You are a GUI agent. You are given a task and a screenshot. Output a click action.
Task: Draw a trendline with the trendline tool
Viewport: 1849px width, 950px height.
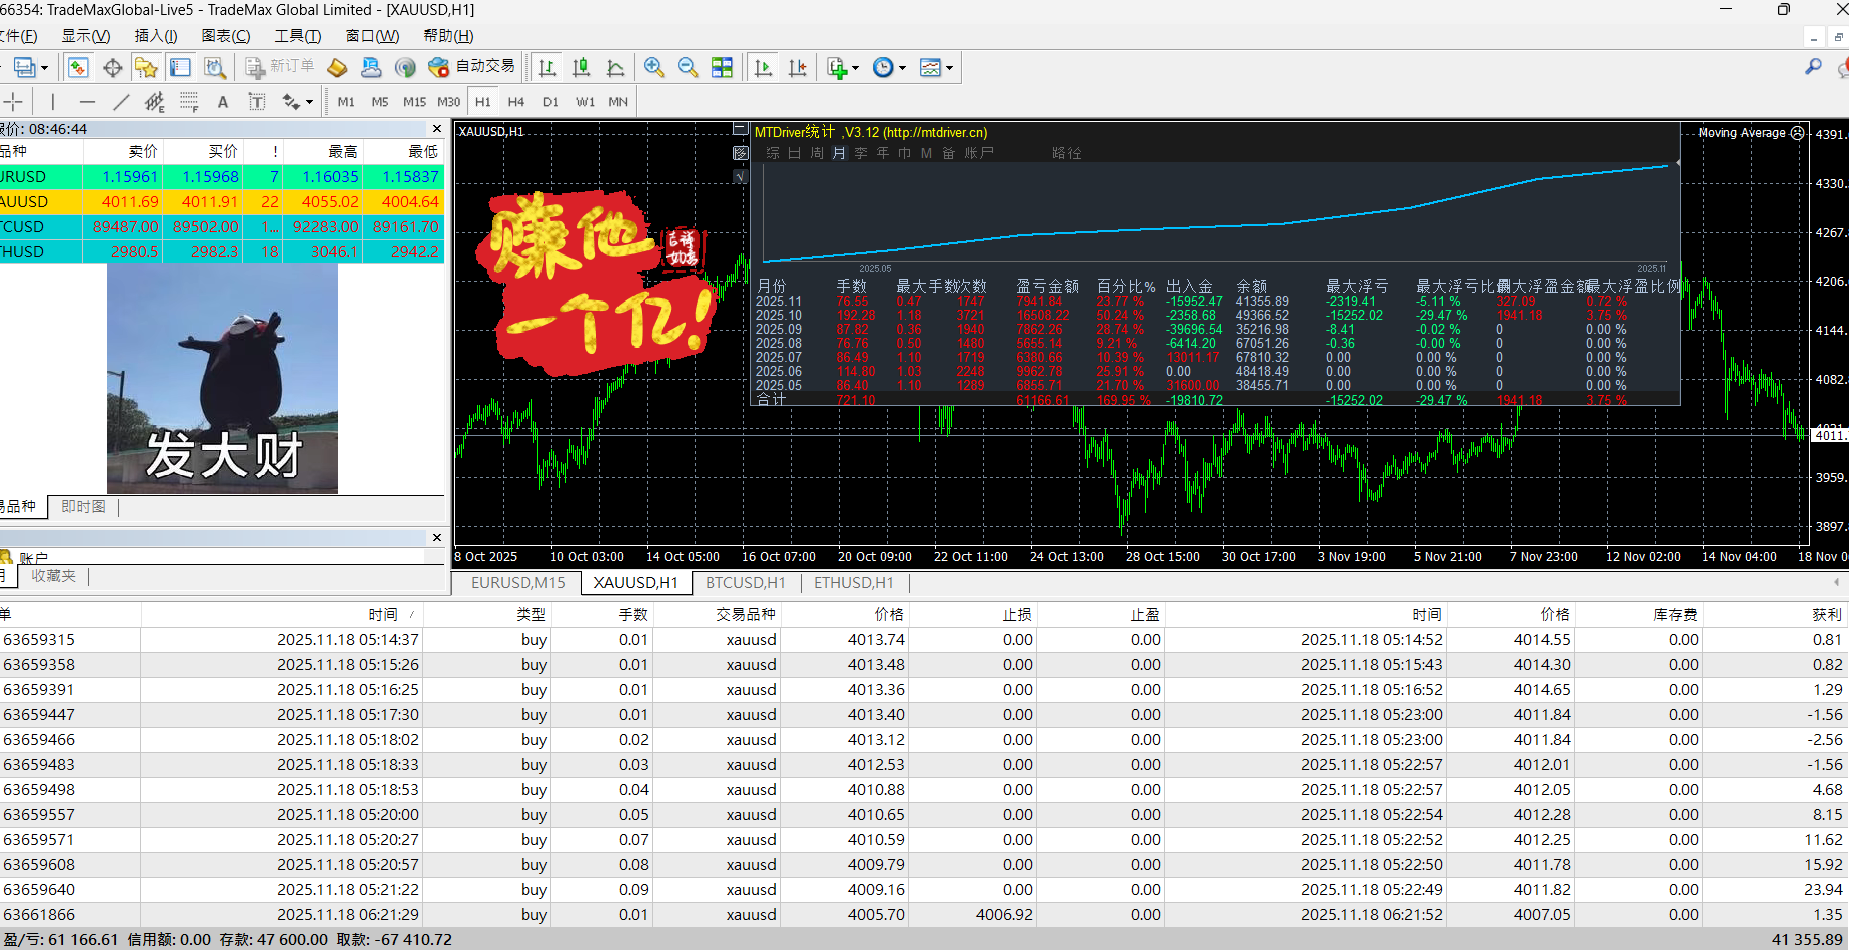point(121,102)
